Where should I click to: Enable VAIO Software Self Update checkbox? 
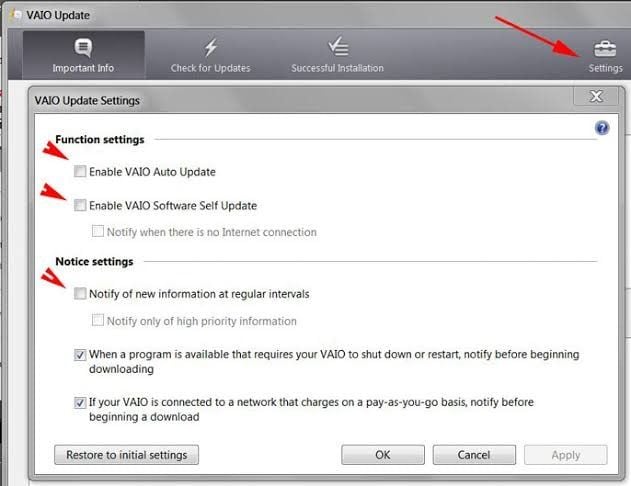coord(80,205)
